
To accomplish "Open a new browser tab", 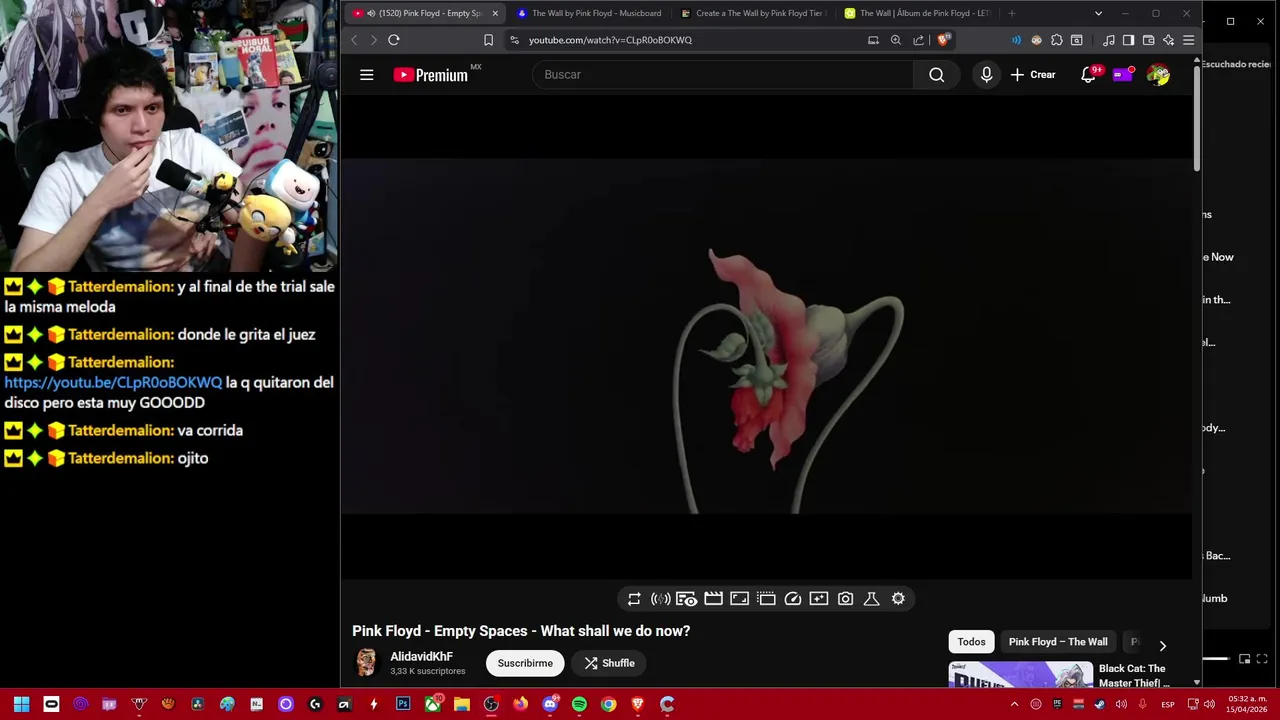I will click(1012, 13).
